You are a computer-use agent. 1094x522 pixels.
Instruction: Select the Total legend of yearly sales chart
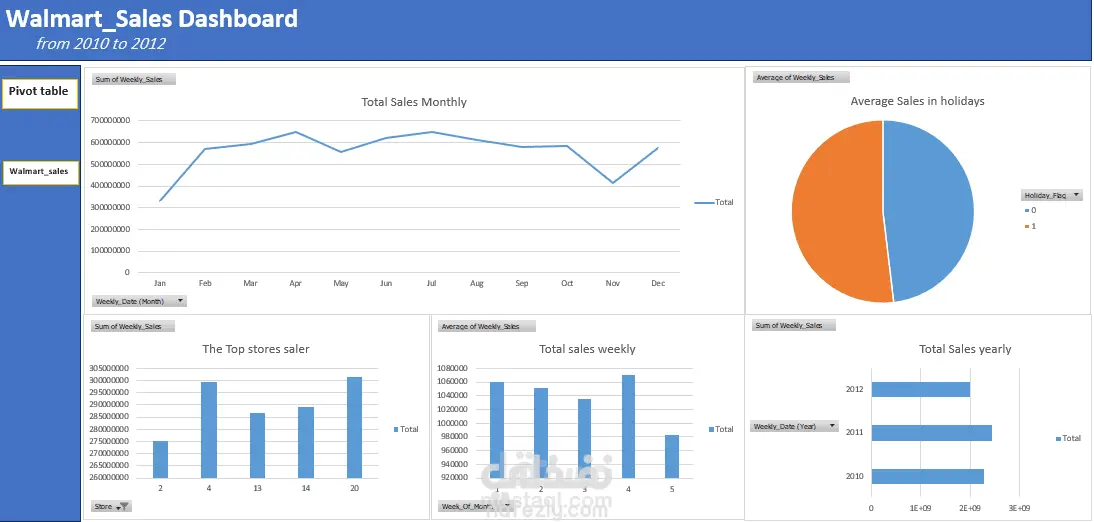point(1068,438)
